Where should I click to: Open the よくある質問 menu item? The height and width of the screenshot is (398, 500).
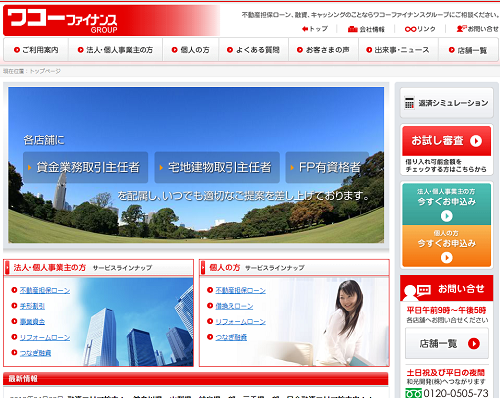pyautogui.click(x=254, y=50)
